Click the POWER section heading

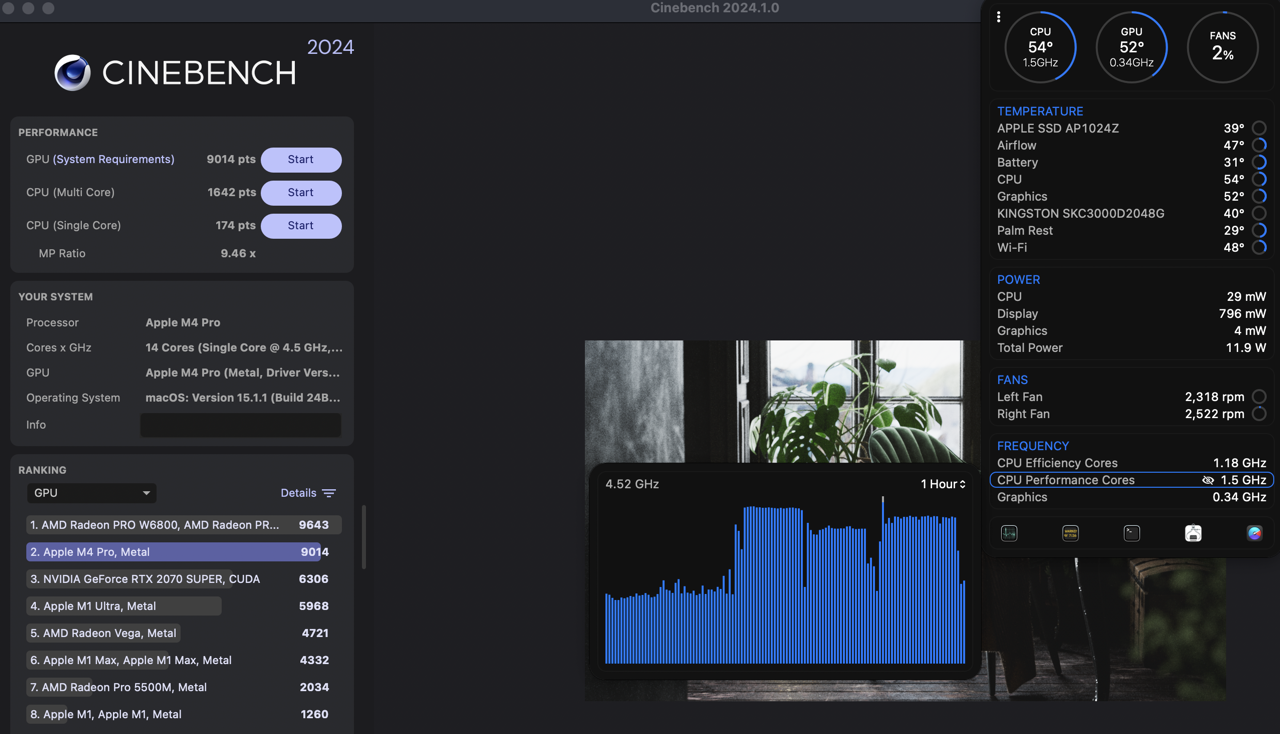point(1019,280)
